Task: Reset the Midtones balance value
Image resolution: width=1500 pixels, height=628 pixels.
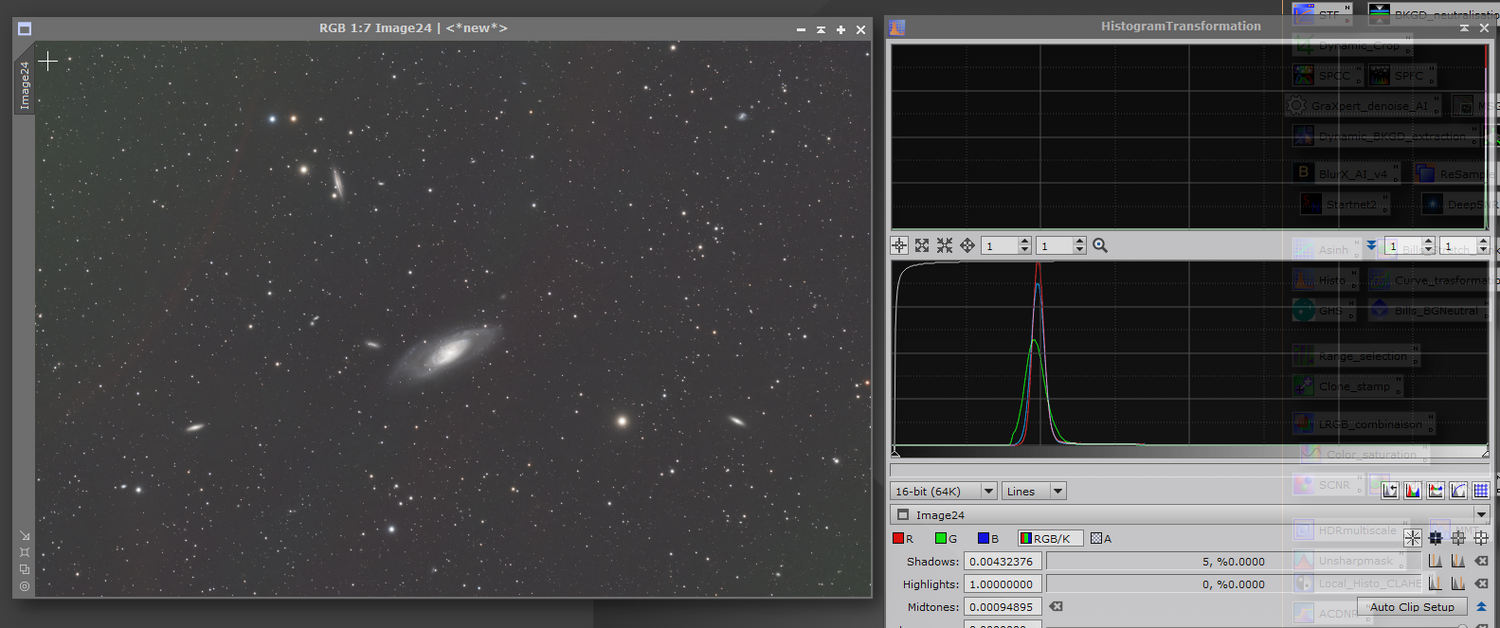Action: [x=1056, y=607]
